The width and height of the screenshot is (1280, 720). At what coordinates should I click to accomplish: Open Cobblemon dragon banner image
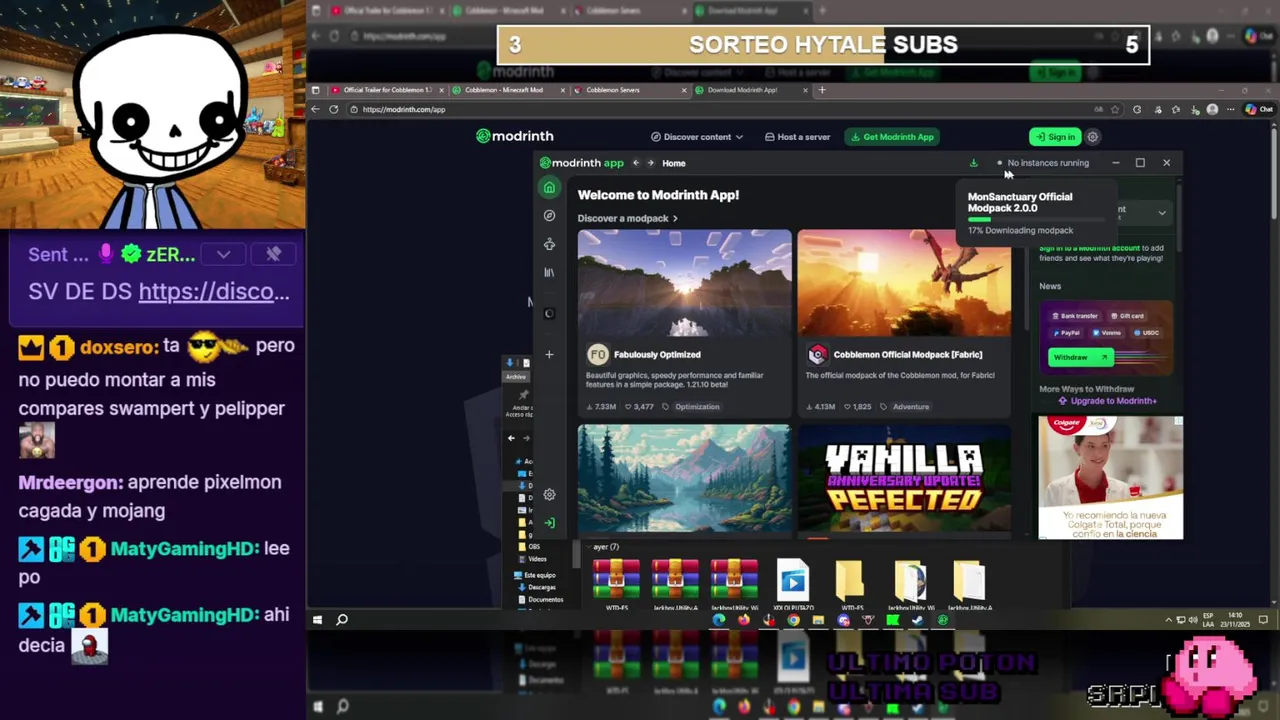[x=904, y=283]
